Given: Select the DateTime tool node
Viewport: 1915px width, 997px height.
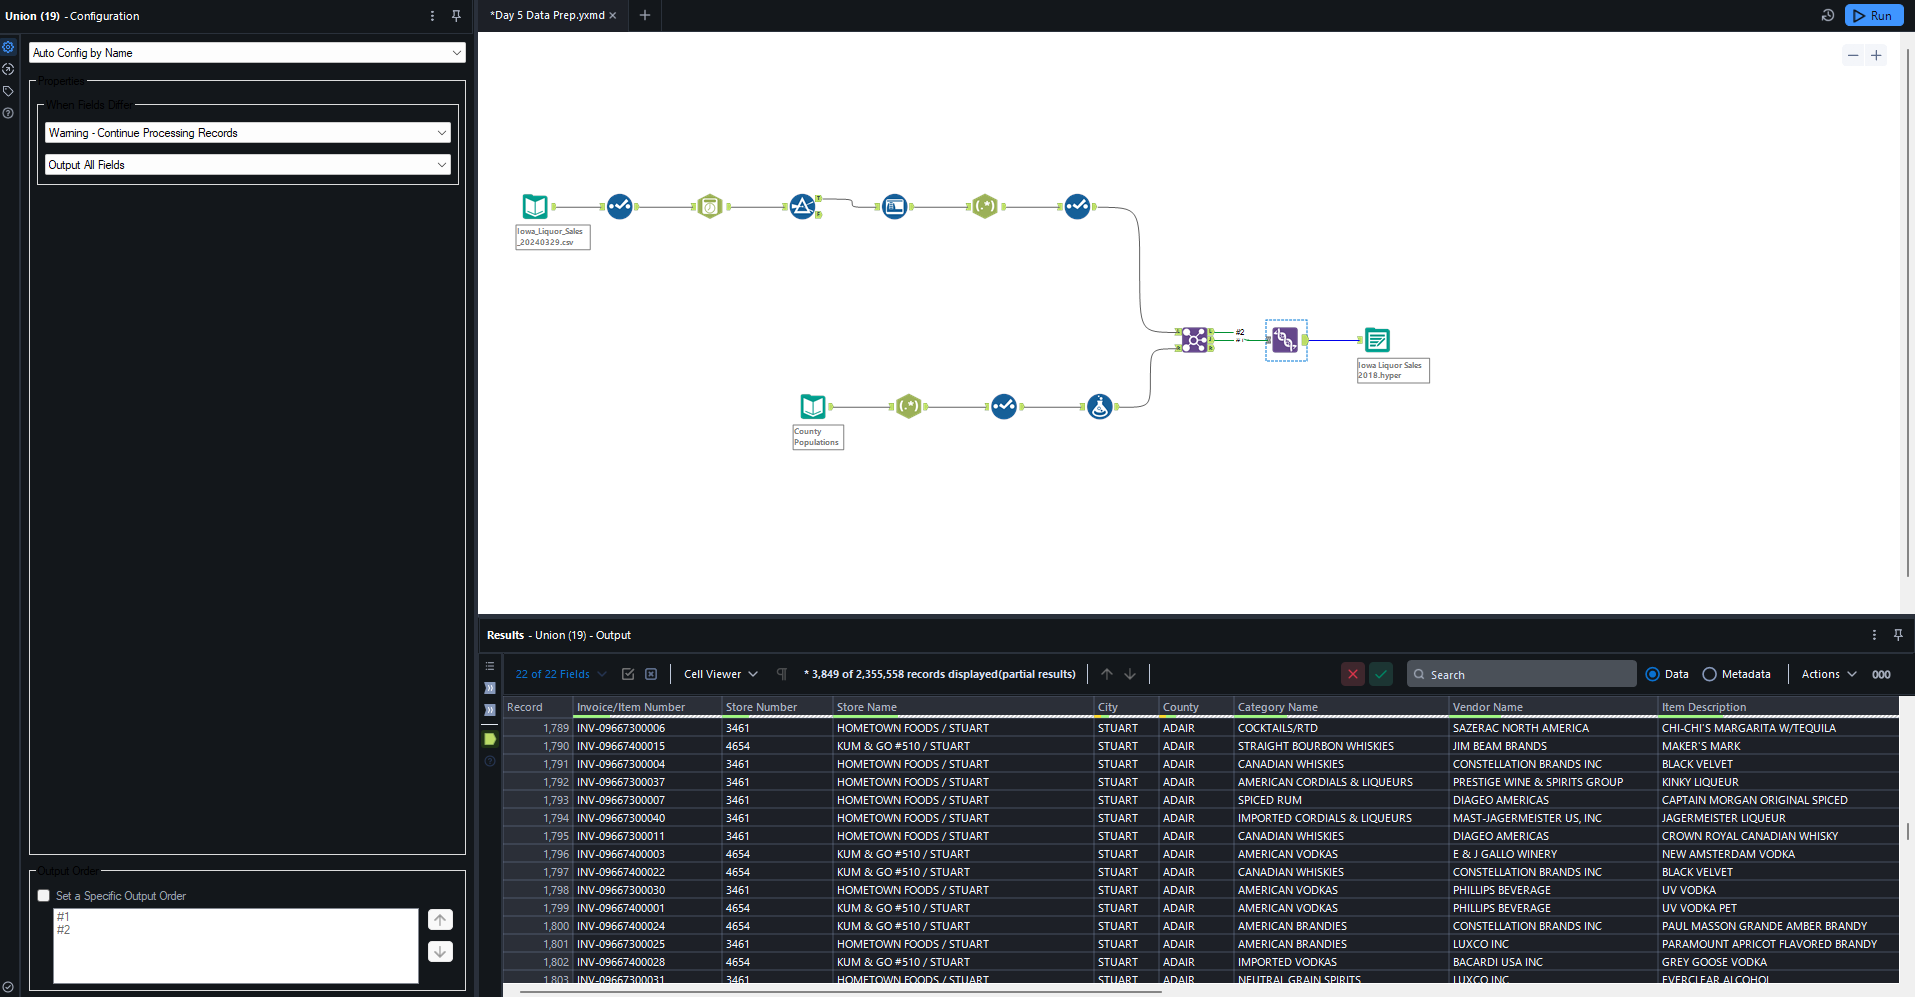Looking at the screenshot, I should point(709,207).
